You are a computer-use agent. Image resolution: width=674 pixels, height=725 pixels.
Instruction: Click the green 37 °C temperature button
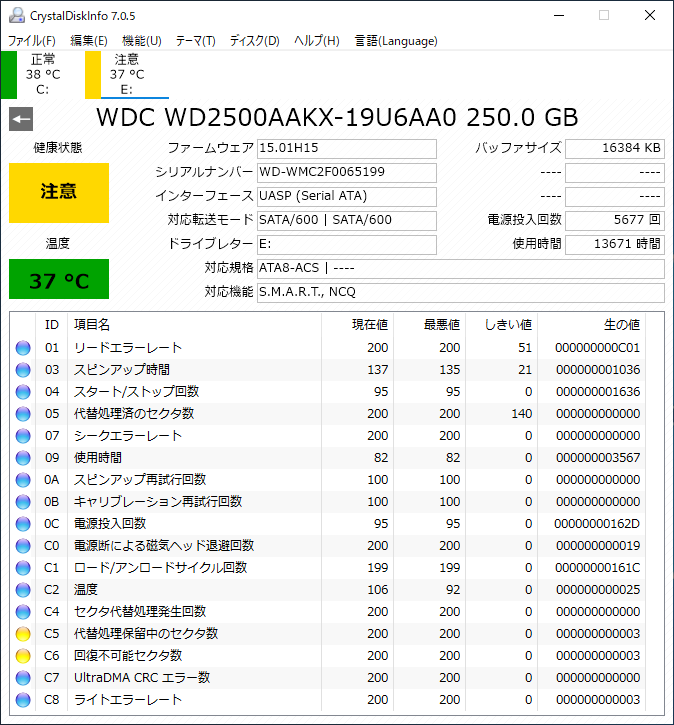[59, 279]
